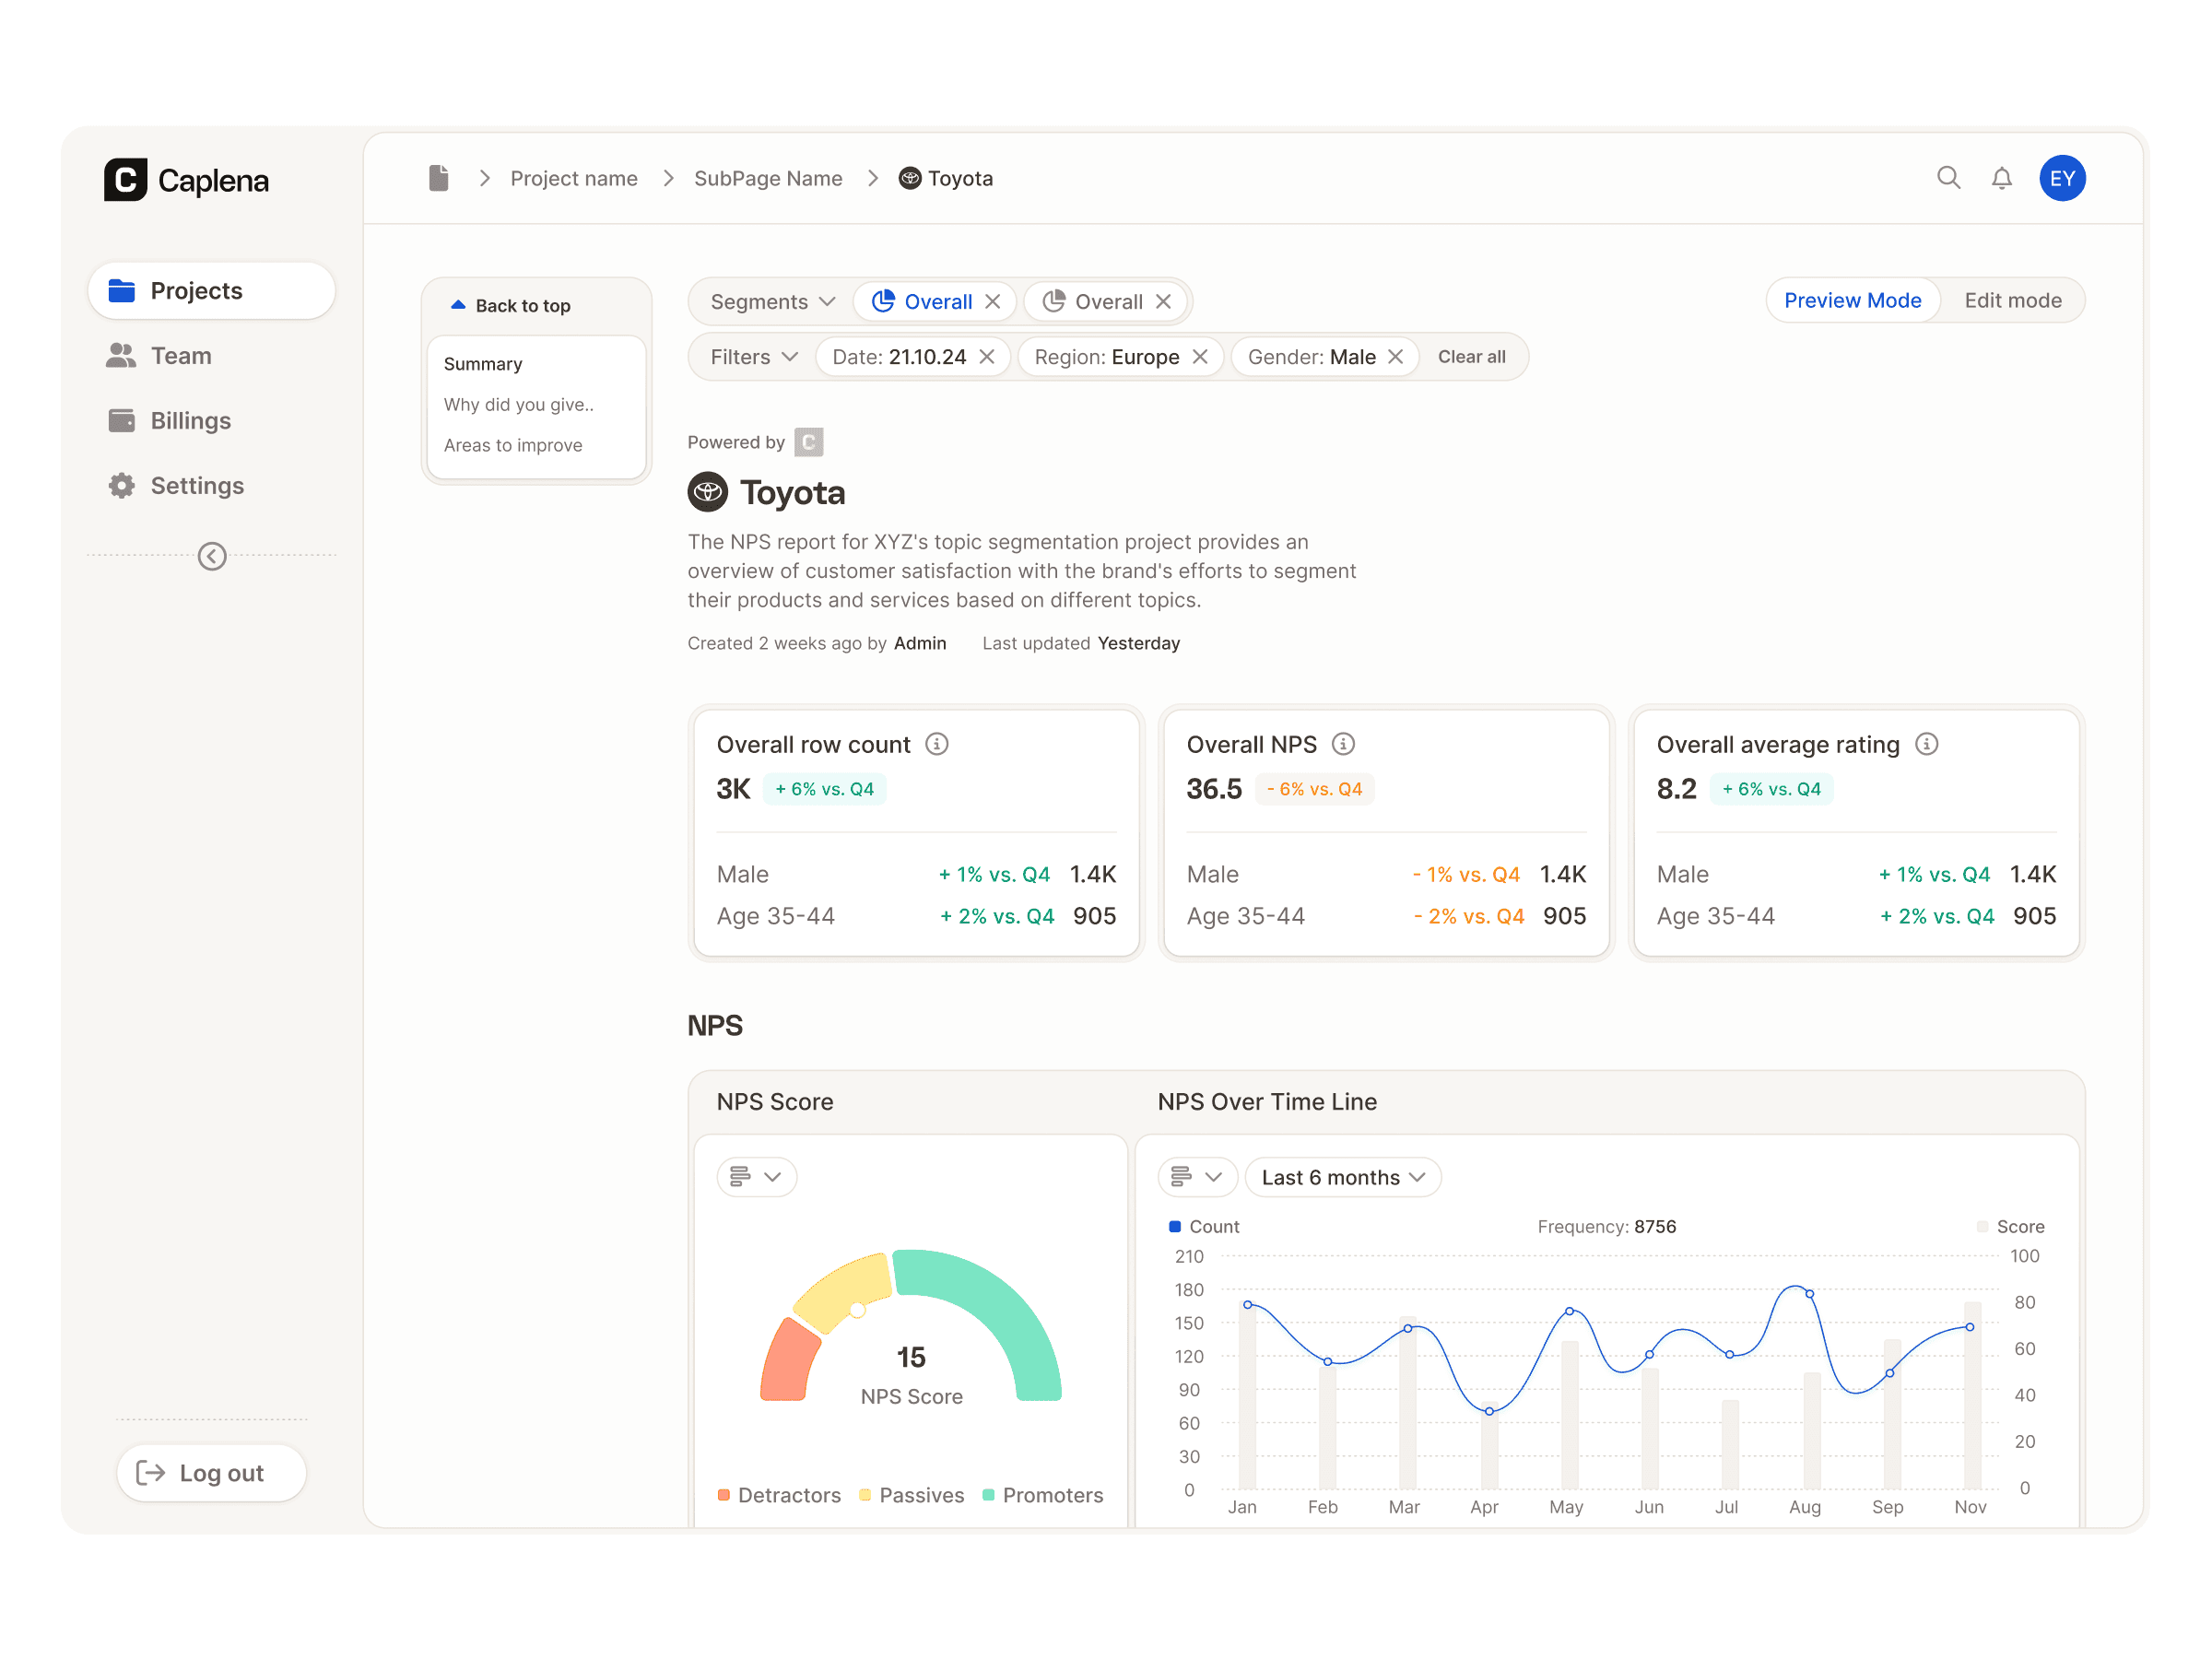Click the info icon for Overall NPS
Screen dimensions: 2212x1659
1343,744
